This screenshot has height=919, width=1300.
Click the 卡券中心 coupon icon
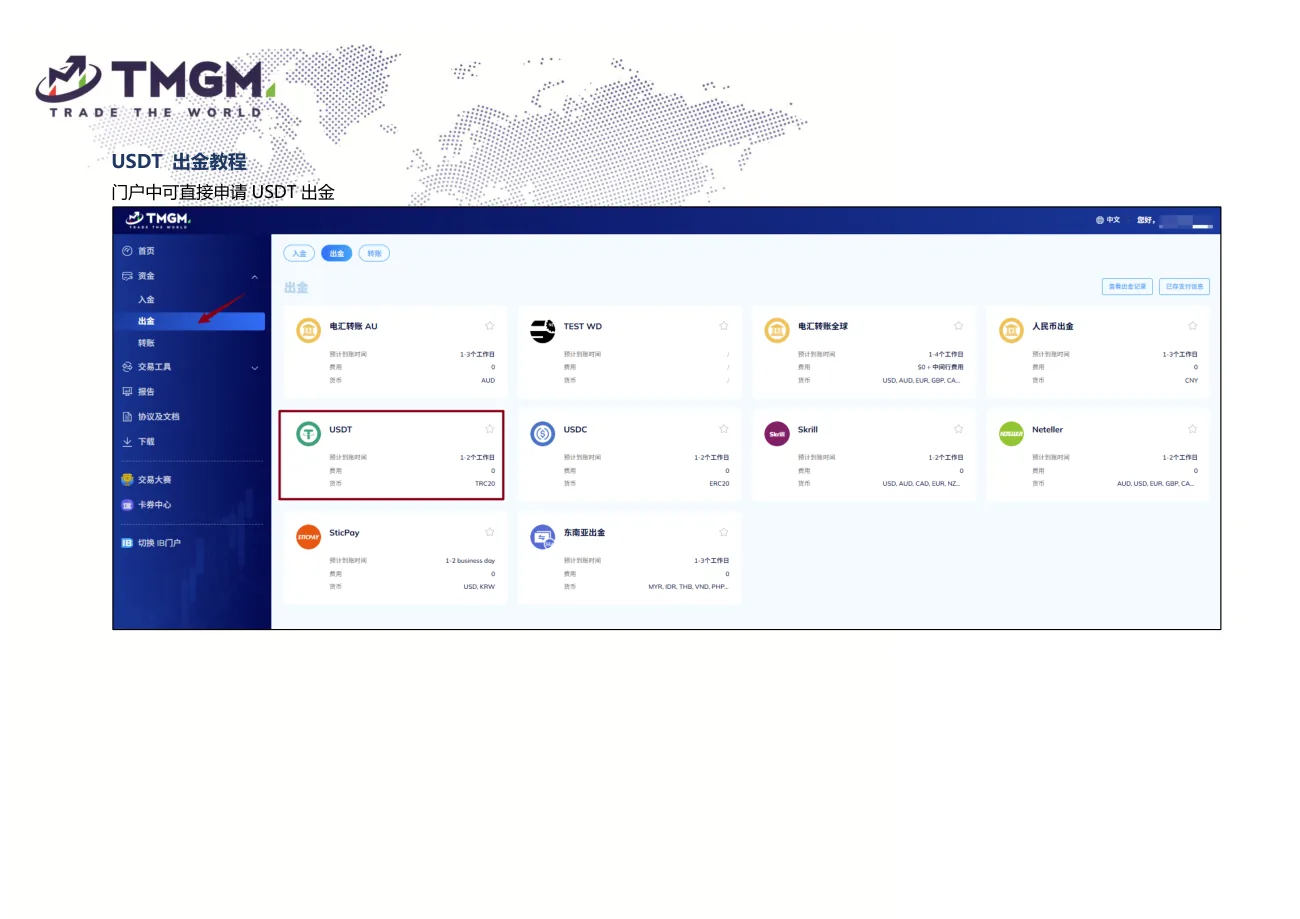127,505
